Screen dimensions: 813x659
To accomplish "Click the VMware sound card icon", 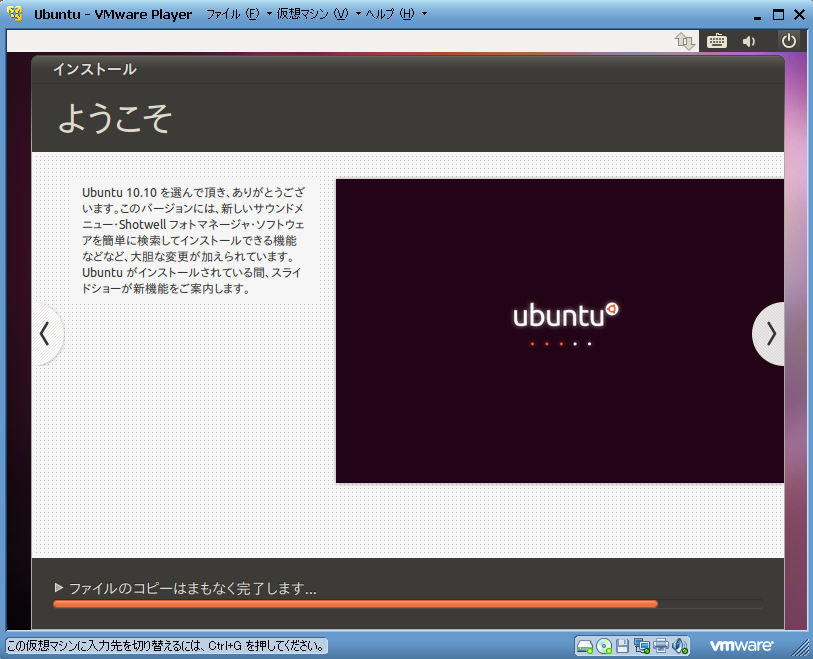I will coord(679,646).
